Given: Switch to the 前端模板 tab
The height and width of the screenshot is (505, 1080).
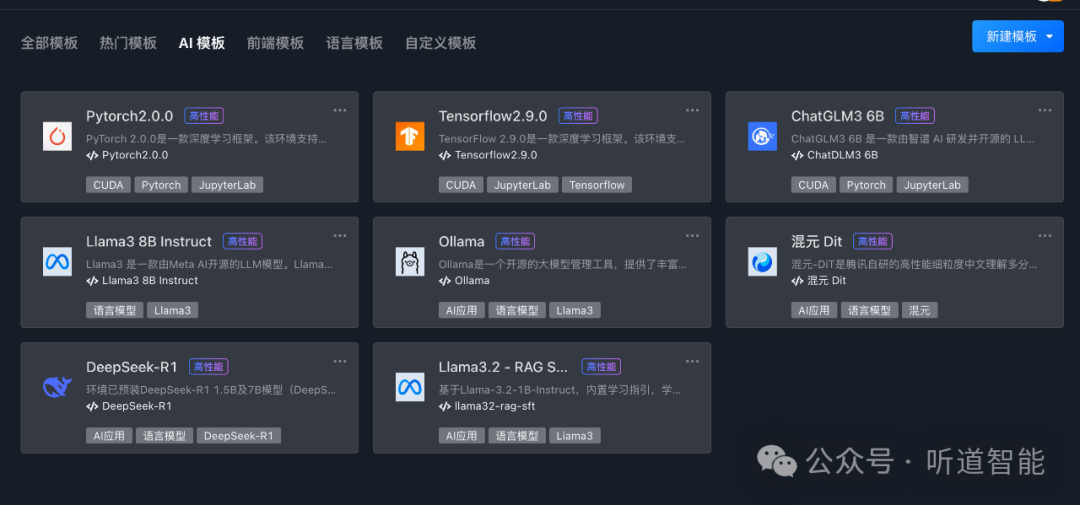Looking at the screenshot, I should point(276,43).
